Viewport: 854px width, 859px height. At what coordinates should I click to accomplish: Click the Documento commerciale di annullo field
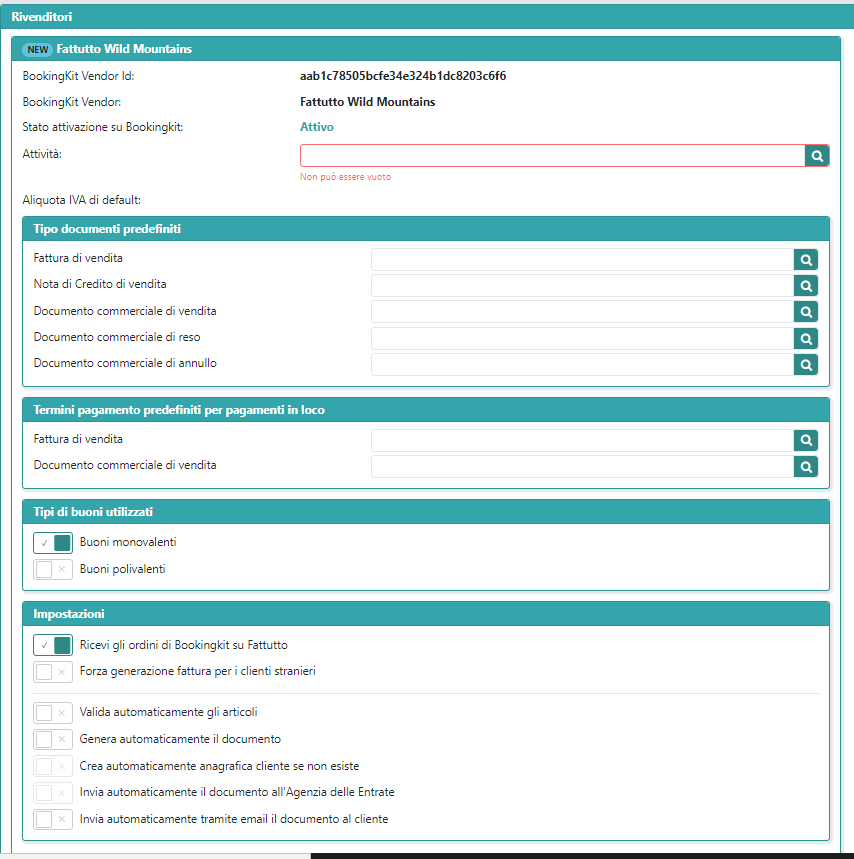(x=582, y=364)
